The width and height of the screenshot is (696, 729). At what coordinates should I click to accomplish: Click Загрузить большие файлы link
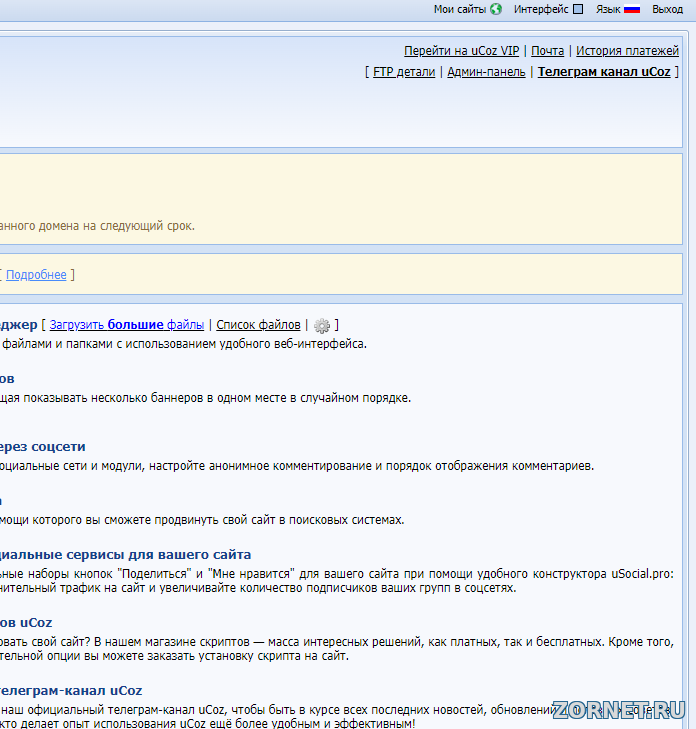click(x=126, y=325)
